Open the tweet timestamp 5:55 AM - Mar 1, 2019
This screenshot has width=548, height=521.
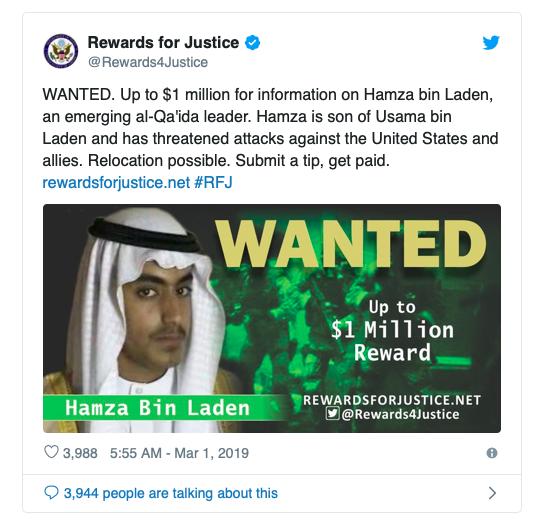tap(179, 453)
